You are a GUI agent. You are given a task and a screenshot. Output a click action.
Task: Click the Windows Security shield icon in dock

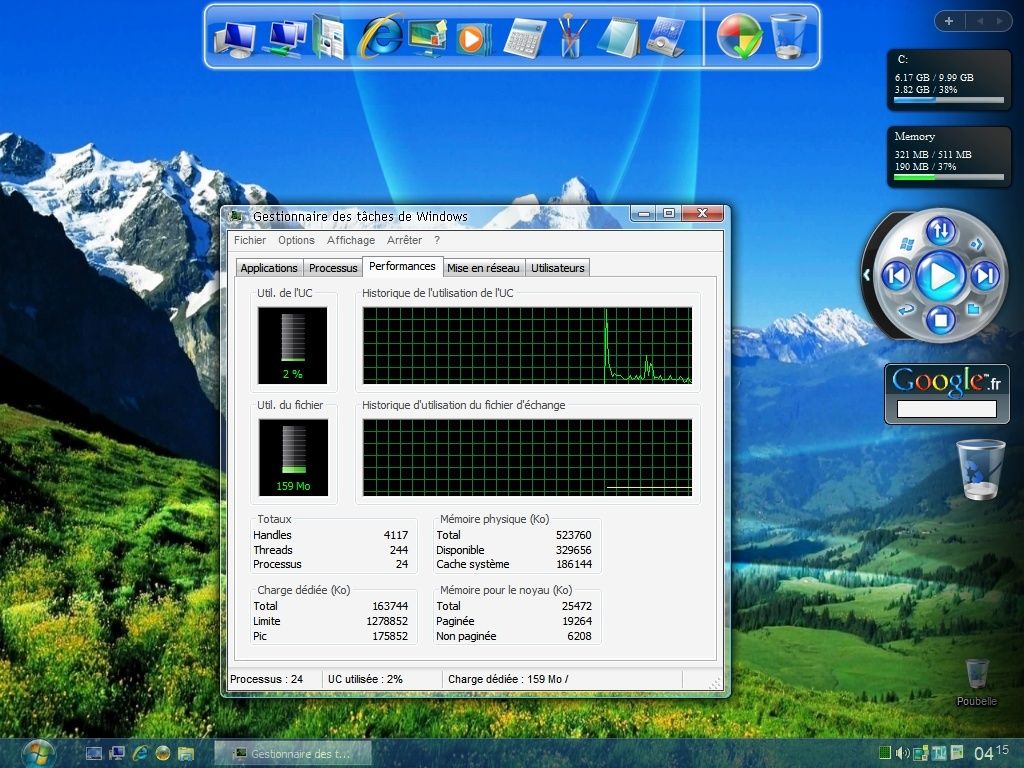coord(739,37)
